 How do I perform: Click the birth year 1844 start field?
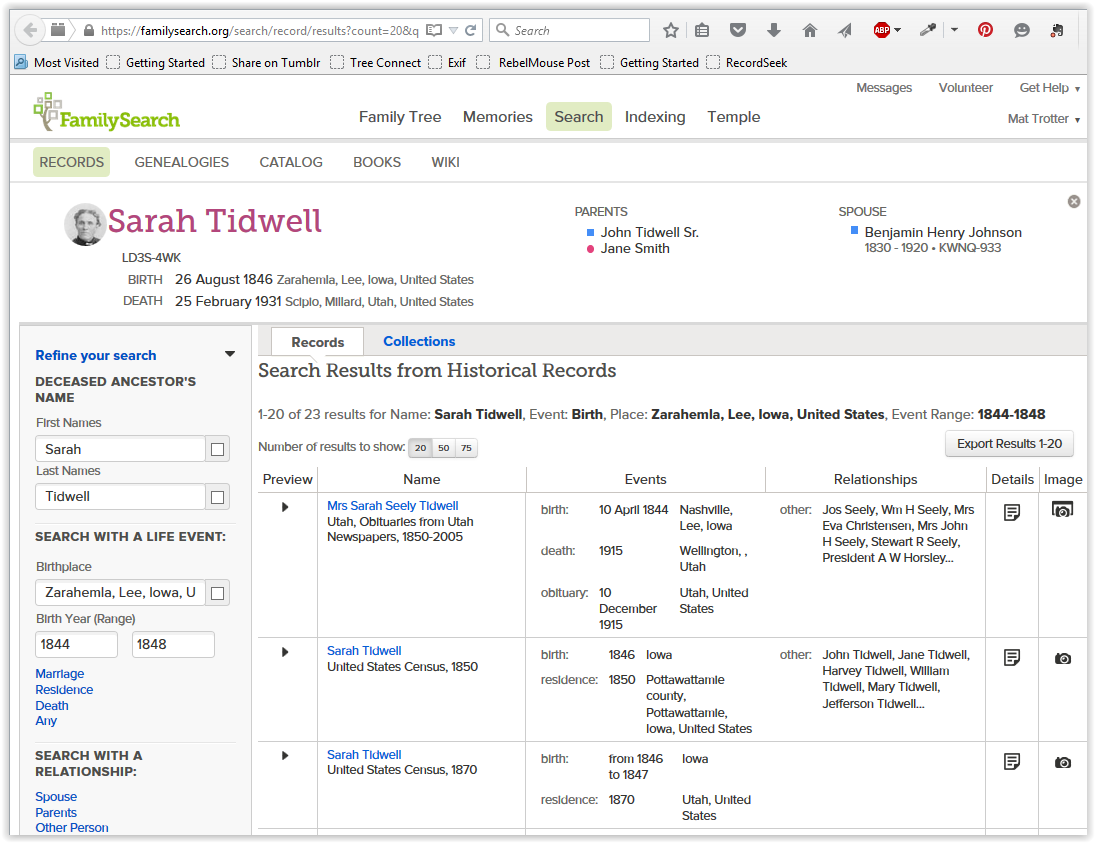[x=76, y=645]
